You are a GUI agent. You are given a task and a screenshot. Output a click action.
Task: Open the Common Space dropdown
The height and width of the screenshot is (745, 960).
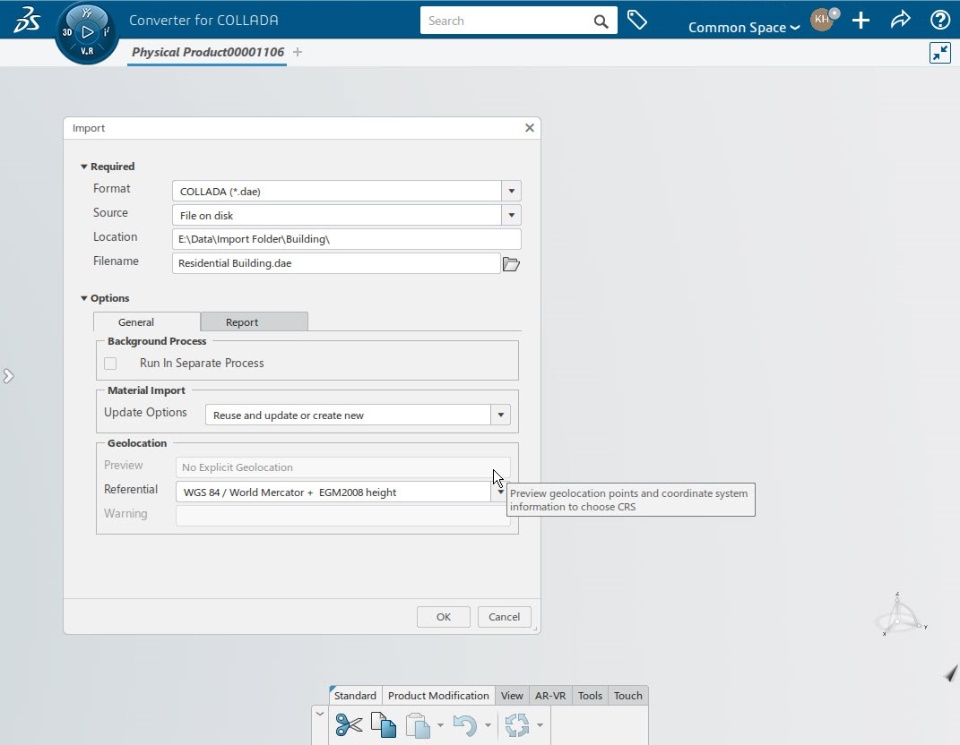point(744,28)
